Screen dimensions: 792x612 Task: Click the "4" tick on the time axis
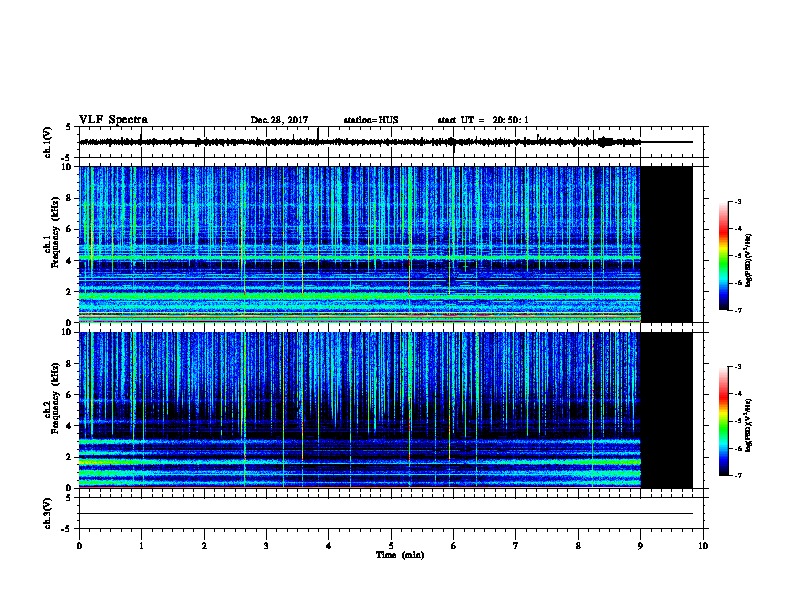point(328,545)
